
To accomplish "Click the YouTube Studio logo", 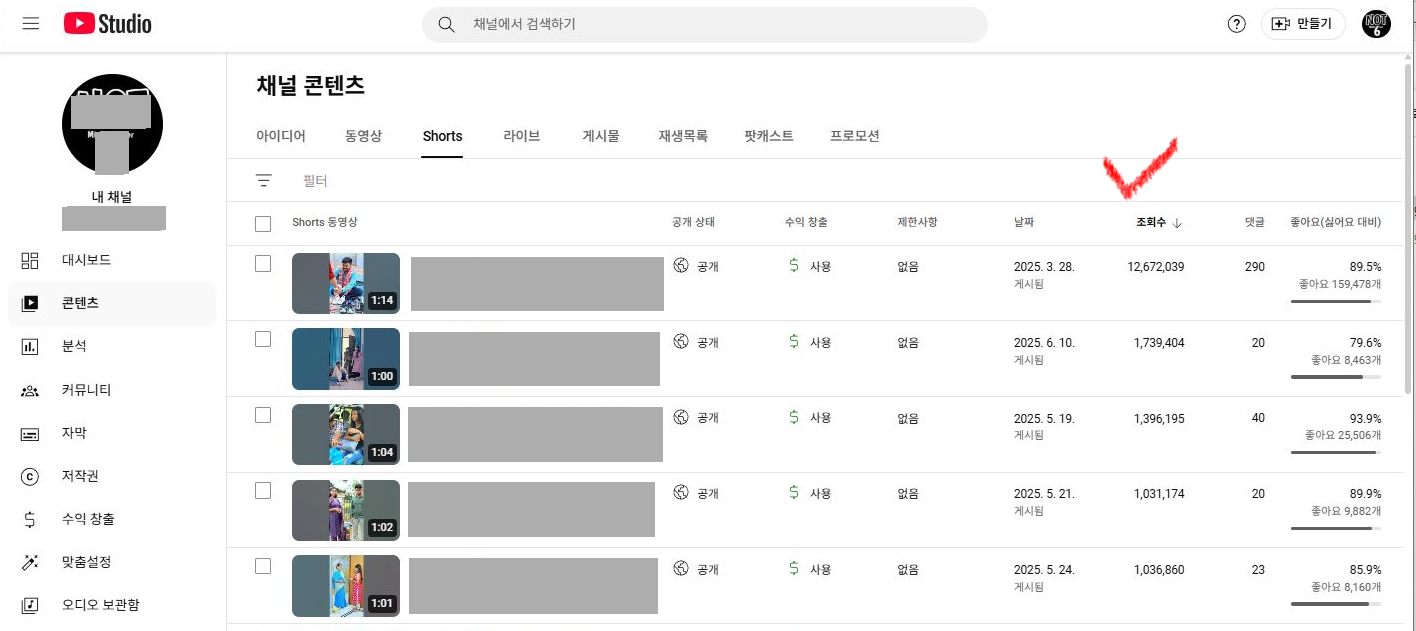I will [x=108, y=23].
